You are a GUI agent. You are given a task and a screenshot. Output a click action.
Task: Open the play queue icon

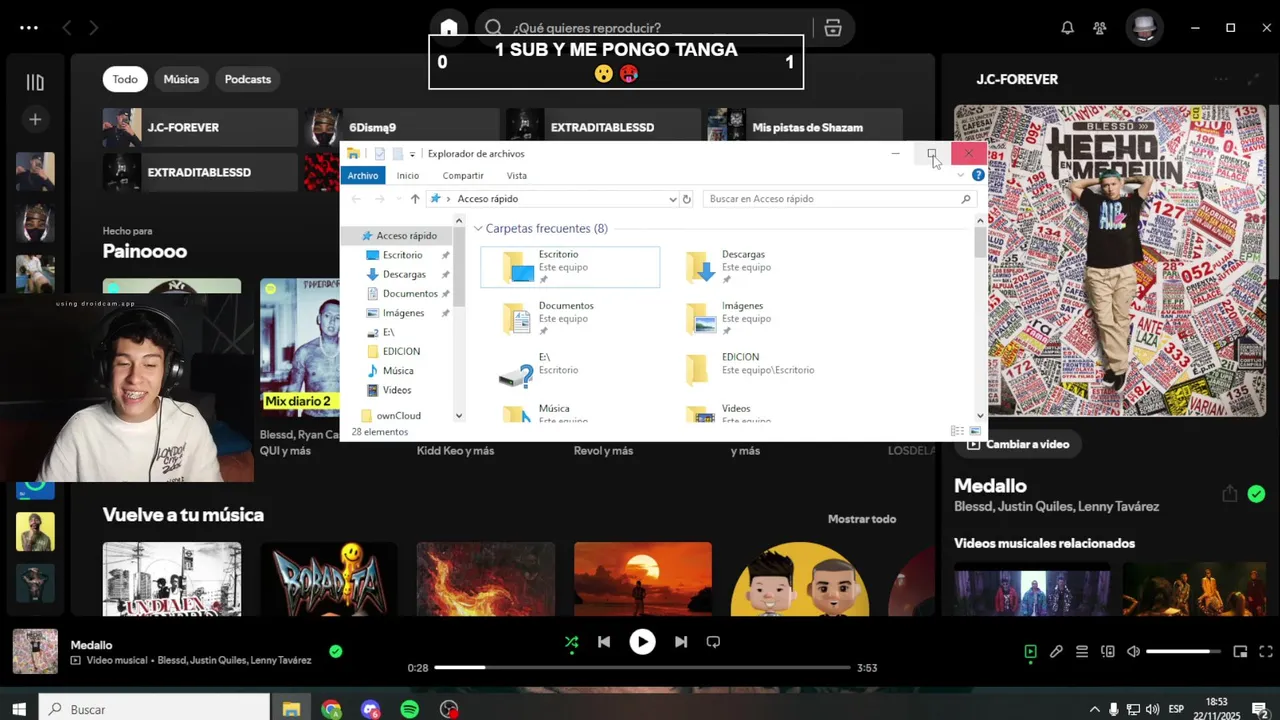coord(1082,652)
